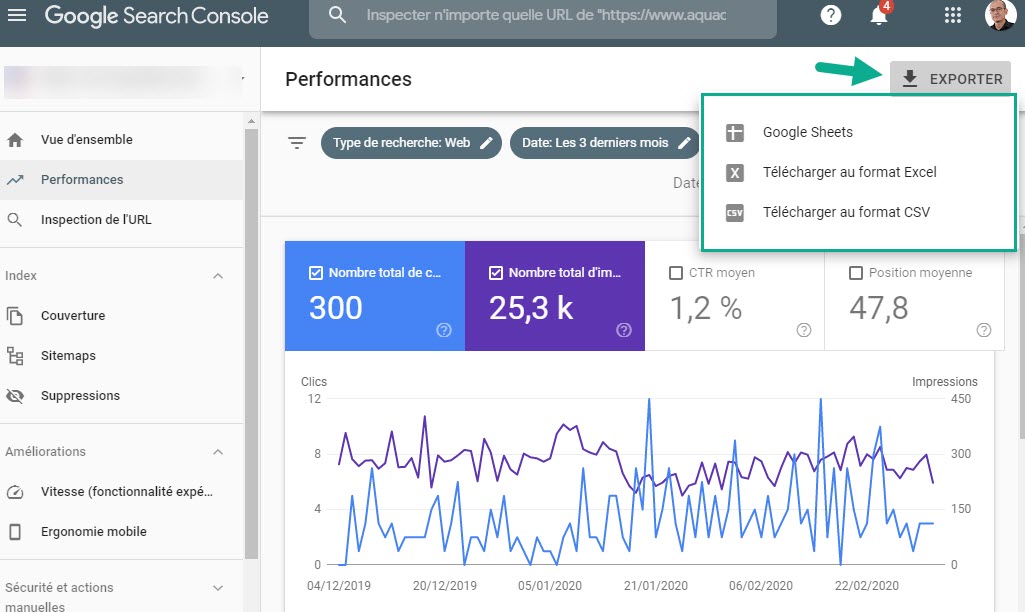Enable the CTR moyen checkbox

[676, 273]
